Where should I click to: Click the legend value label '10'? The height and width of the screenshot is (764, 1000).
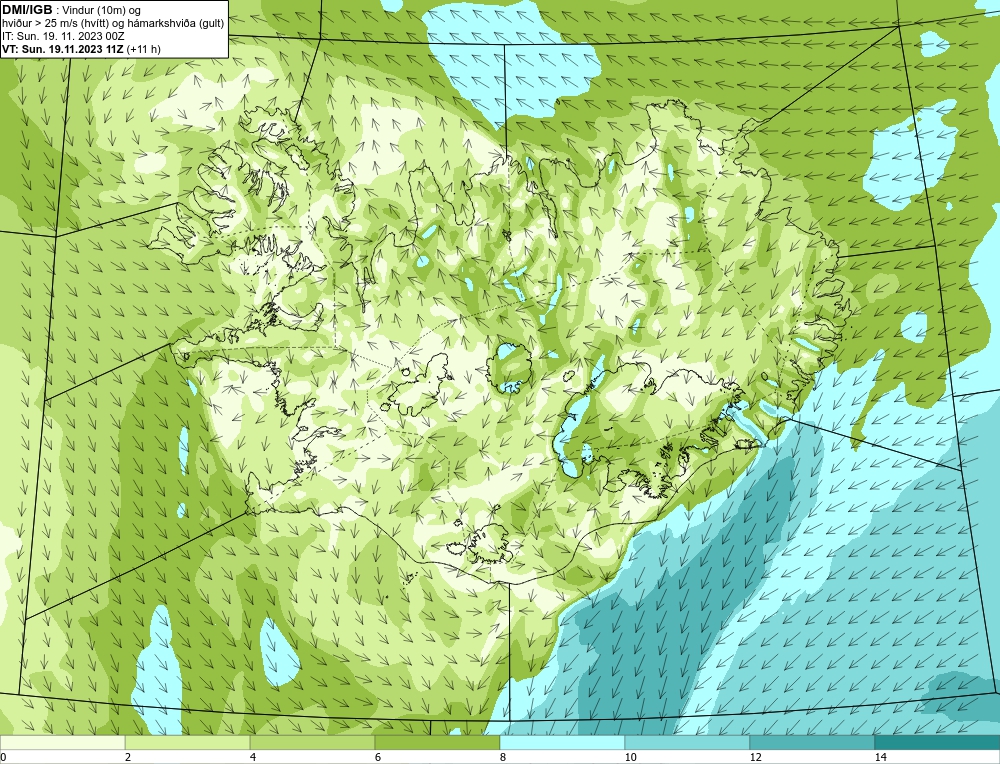coord(631,757)
